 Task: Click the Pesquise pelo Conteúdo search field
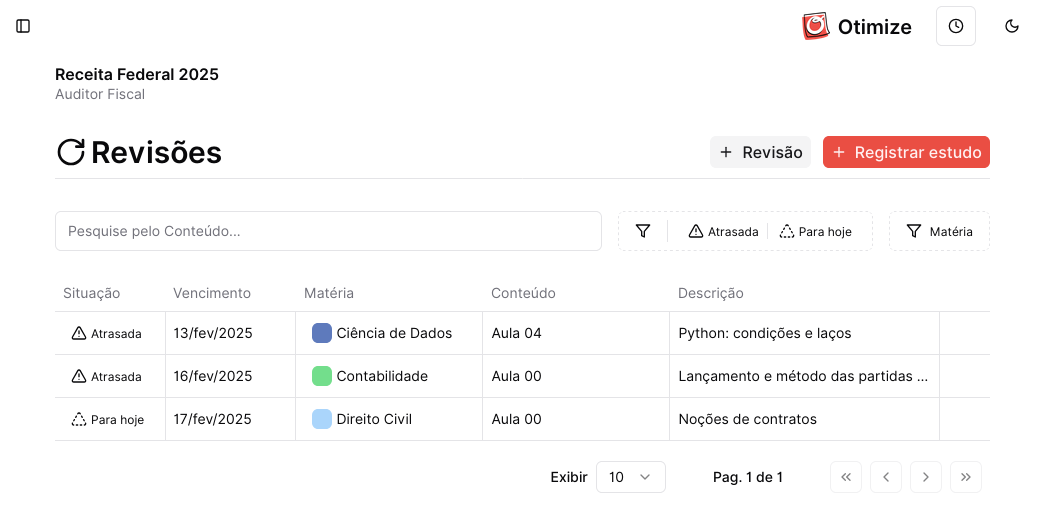coord(328,231)
